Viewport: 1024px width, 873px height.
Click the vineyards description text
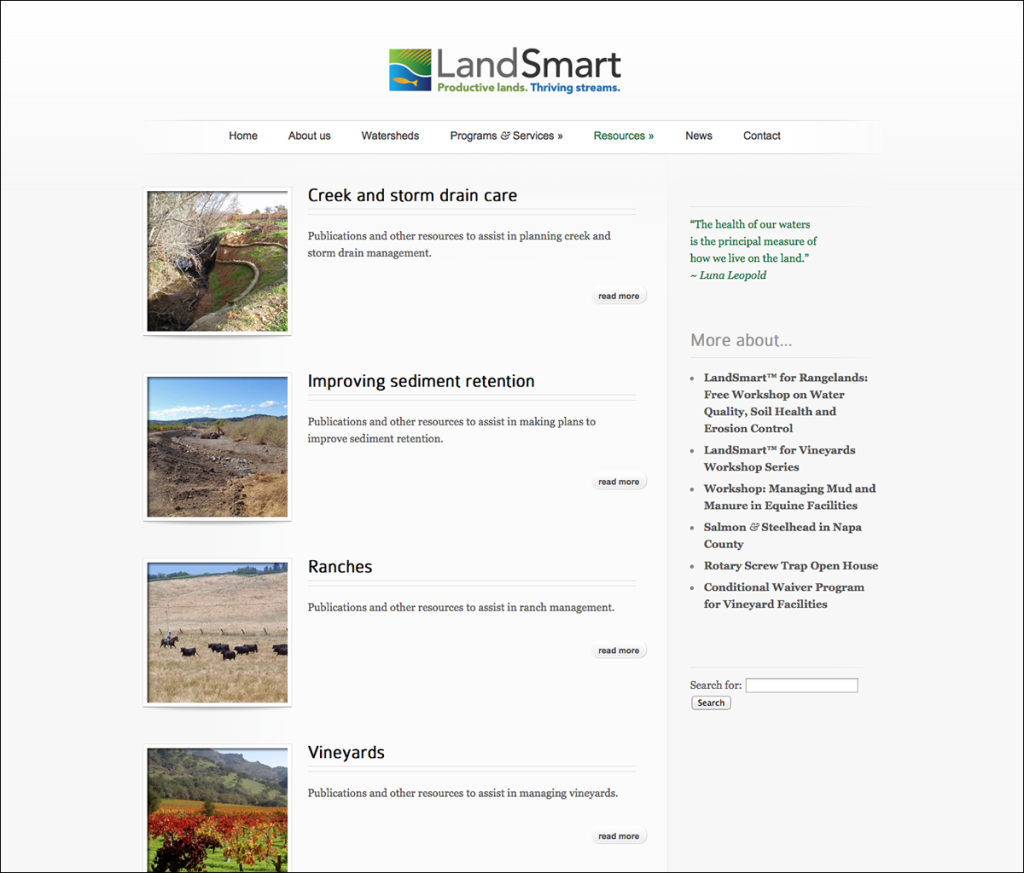pyautogui.click(x=463, y=793)
